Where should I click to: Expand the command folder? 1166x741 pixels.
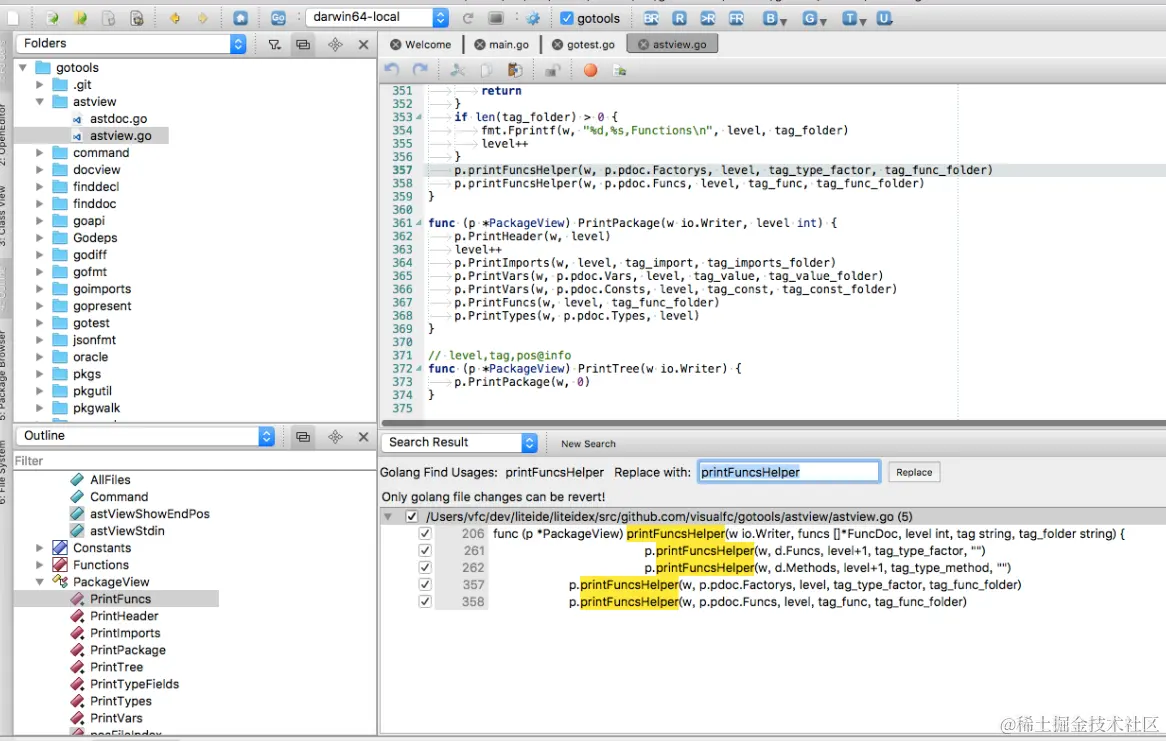click(x=39, y=153)
